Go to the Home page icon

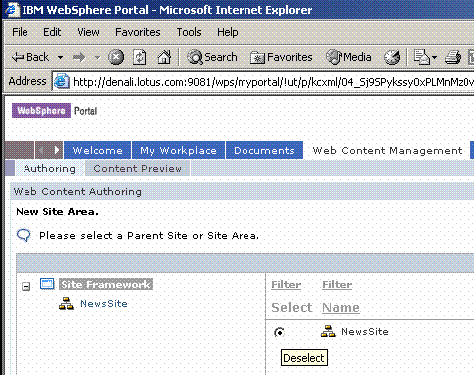point(164,57)
